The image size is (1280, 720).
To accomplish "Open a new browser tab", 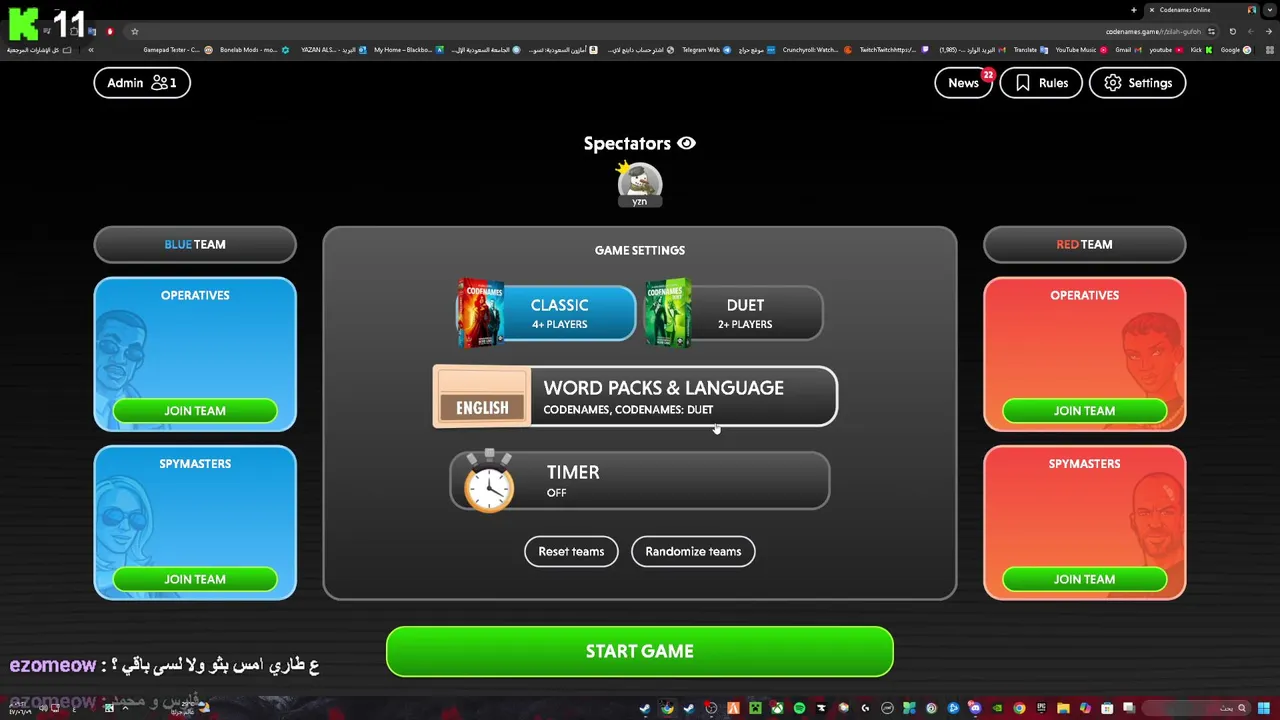I will pos(1133,10).
